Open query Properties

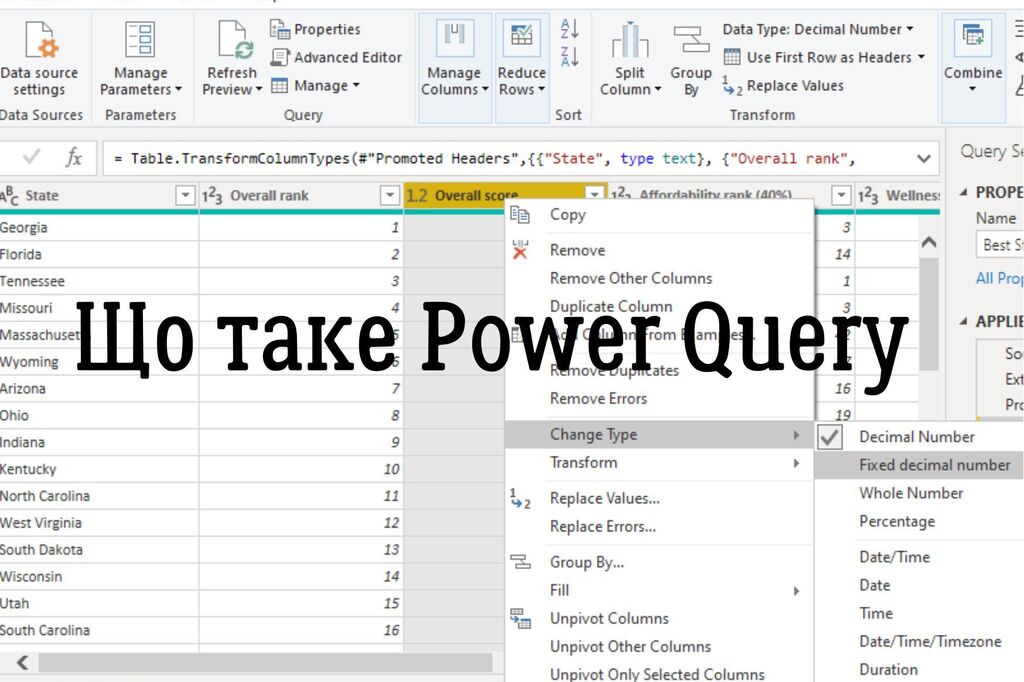point(315,29)
